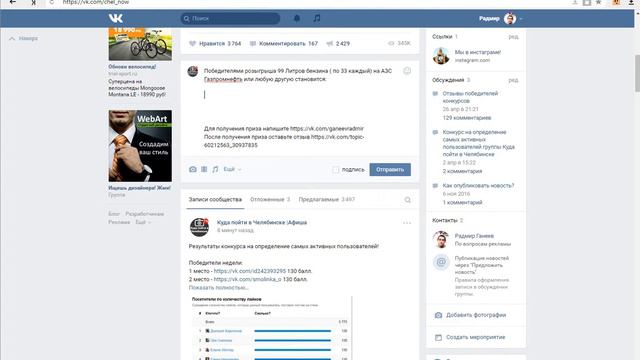
Task: Click the Отправить button
Action: coord(390,169)
